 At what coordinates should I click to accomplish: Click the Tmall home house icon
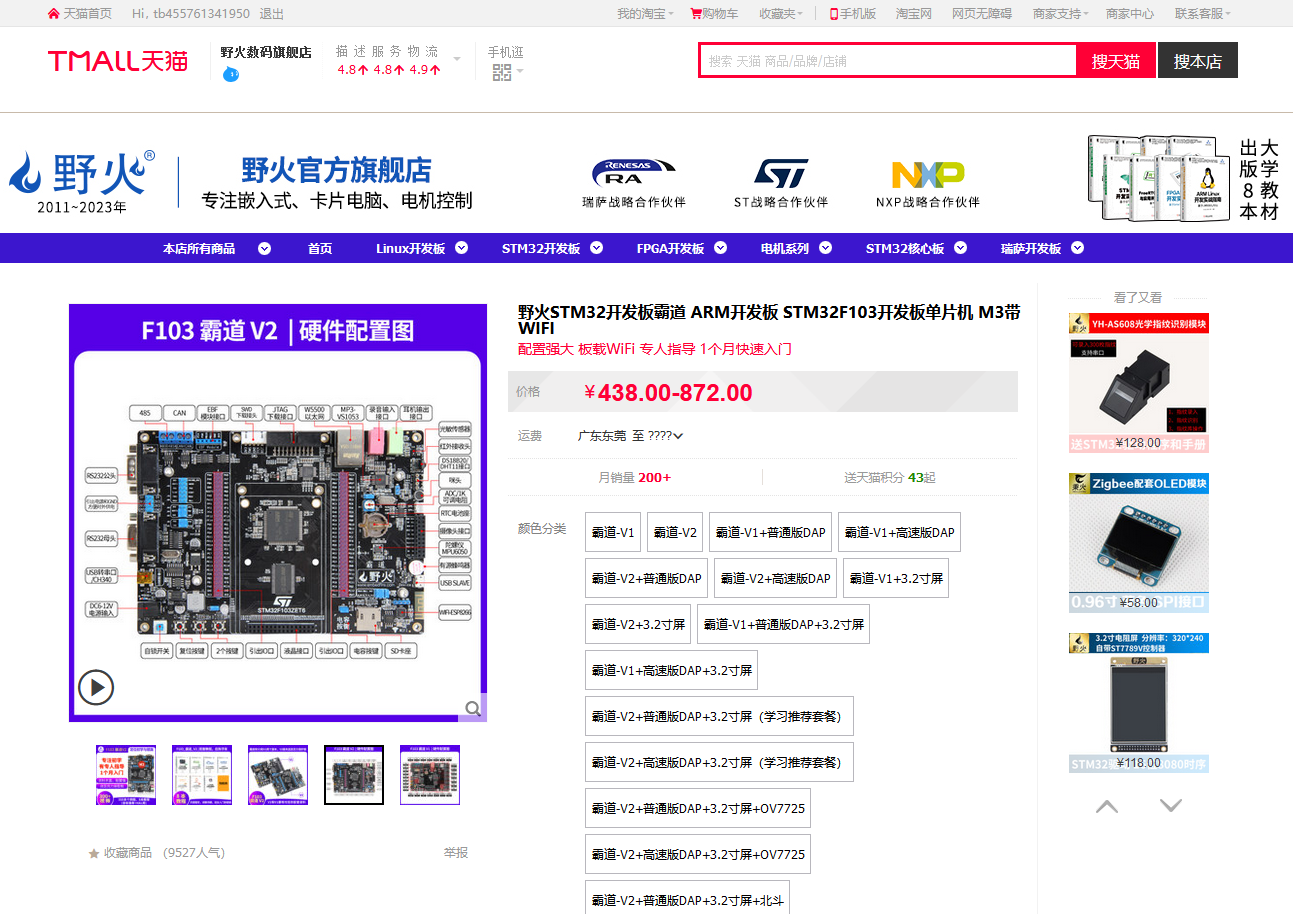pyautogui.click(x=53, y=13)
